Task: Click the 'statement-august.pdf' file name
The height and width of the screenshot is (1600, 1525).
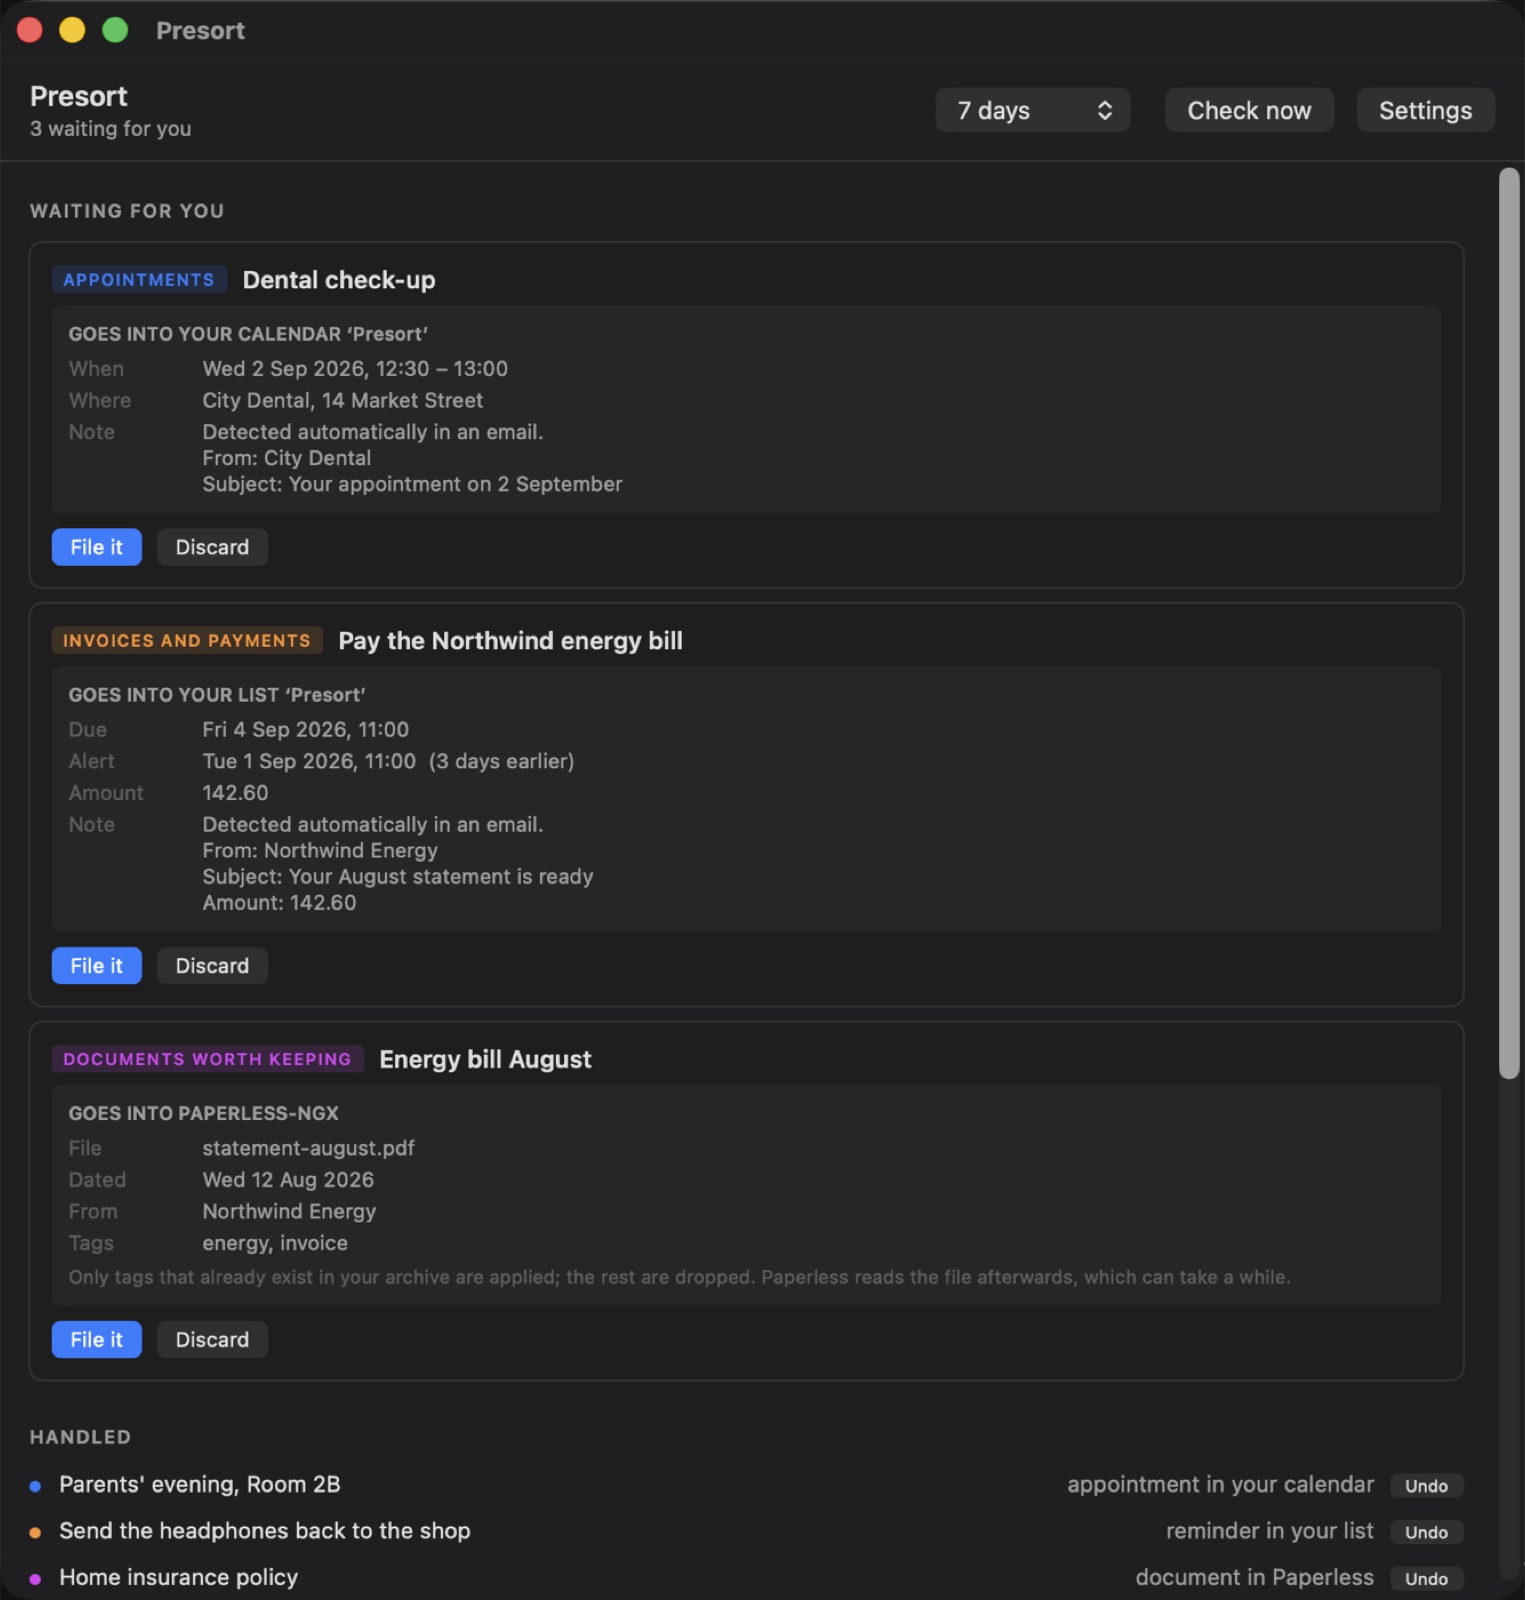Action: pyautogui.click(x=309, y=1148)
